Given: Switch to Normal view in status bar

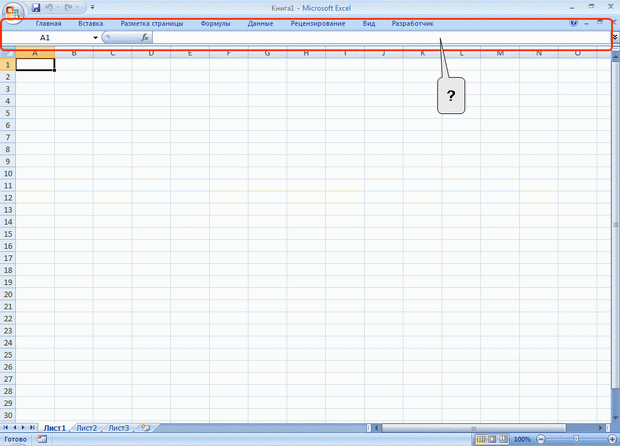Looking at the screenshot, I should [481, 439].
